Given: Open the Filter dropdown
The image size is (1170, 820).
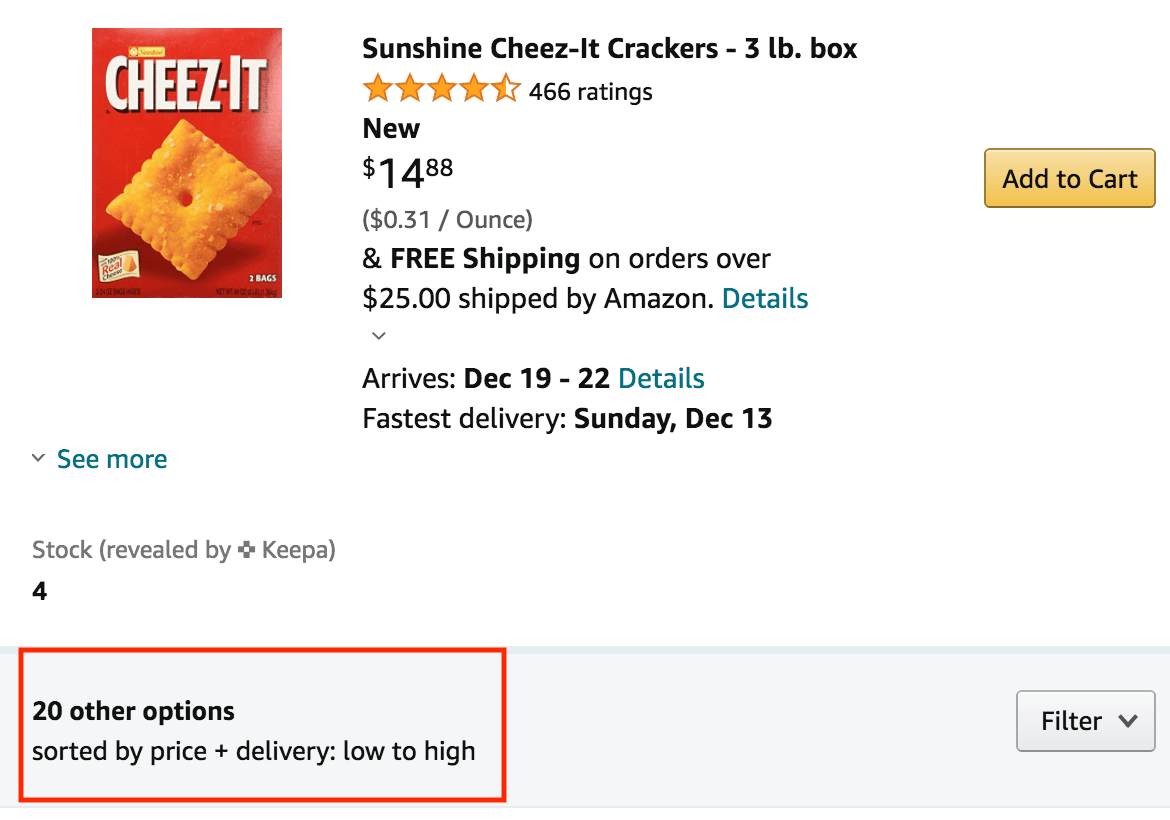Looking at the screenshot, I should tap(1086, 720).
